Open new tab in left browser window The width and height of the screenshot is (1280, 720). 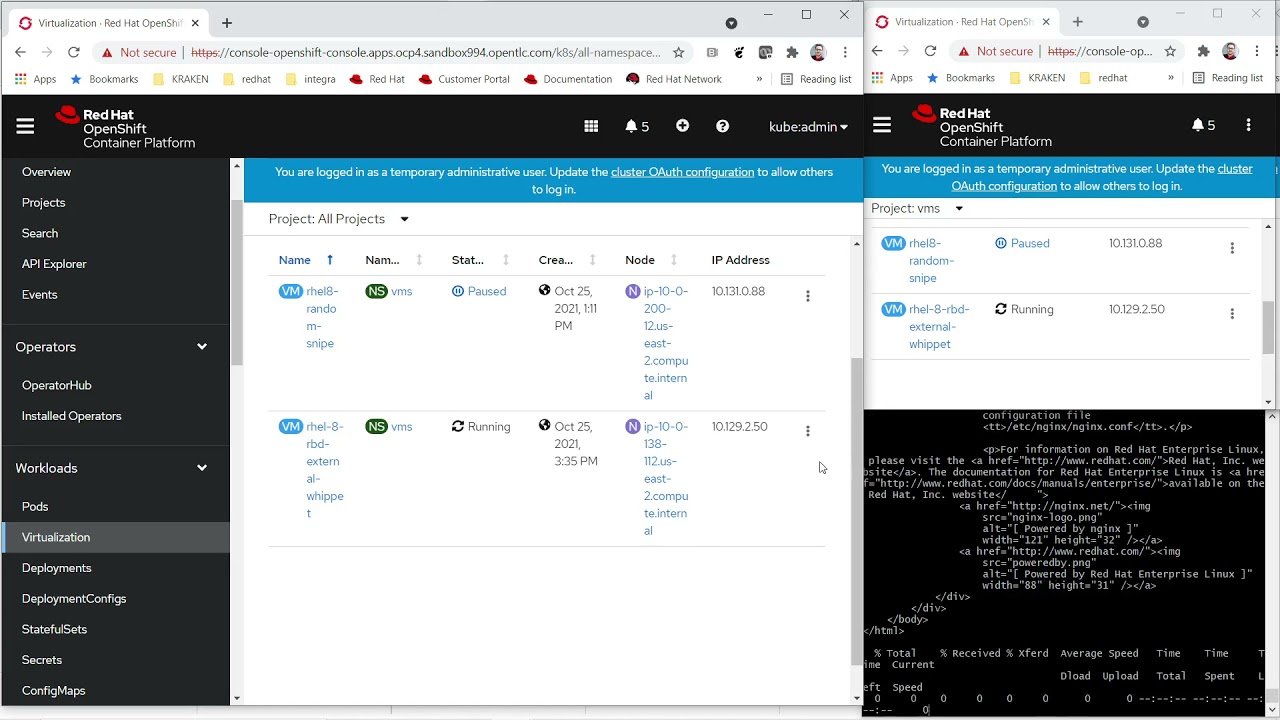click(227, 22)
